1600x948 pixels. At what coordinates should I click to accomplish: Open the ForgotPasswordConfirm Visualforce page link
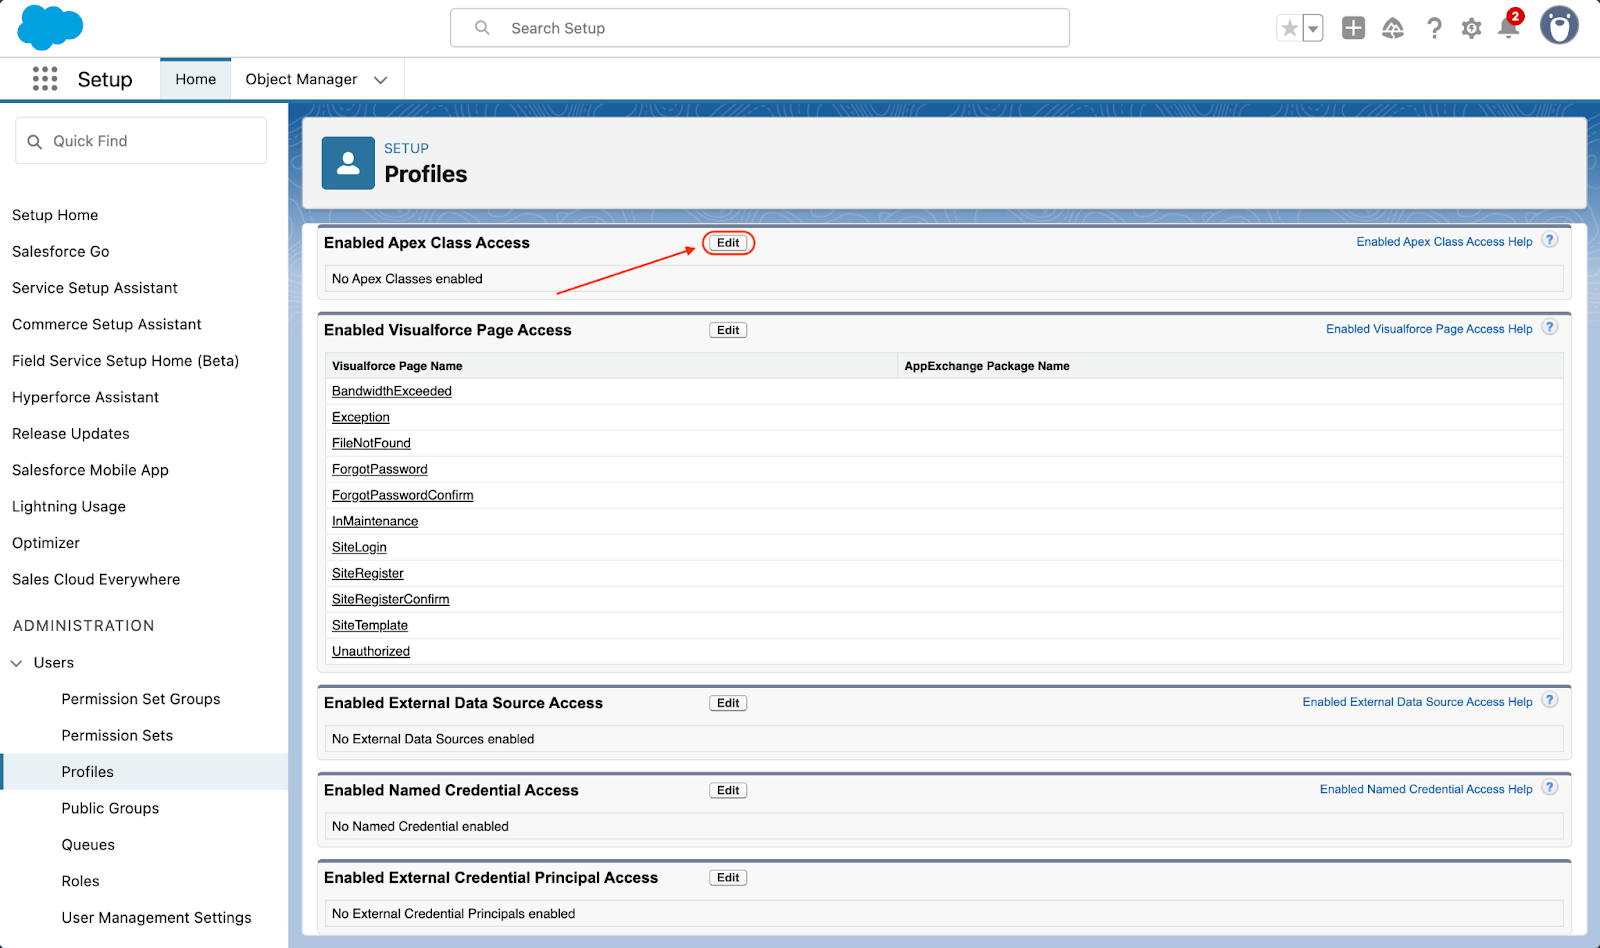click(x=402, y=495)
